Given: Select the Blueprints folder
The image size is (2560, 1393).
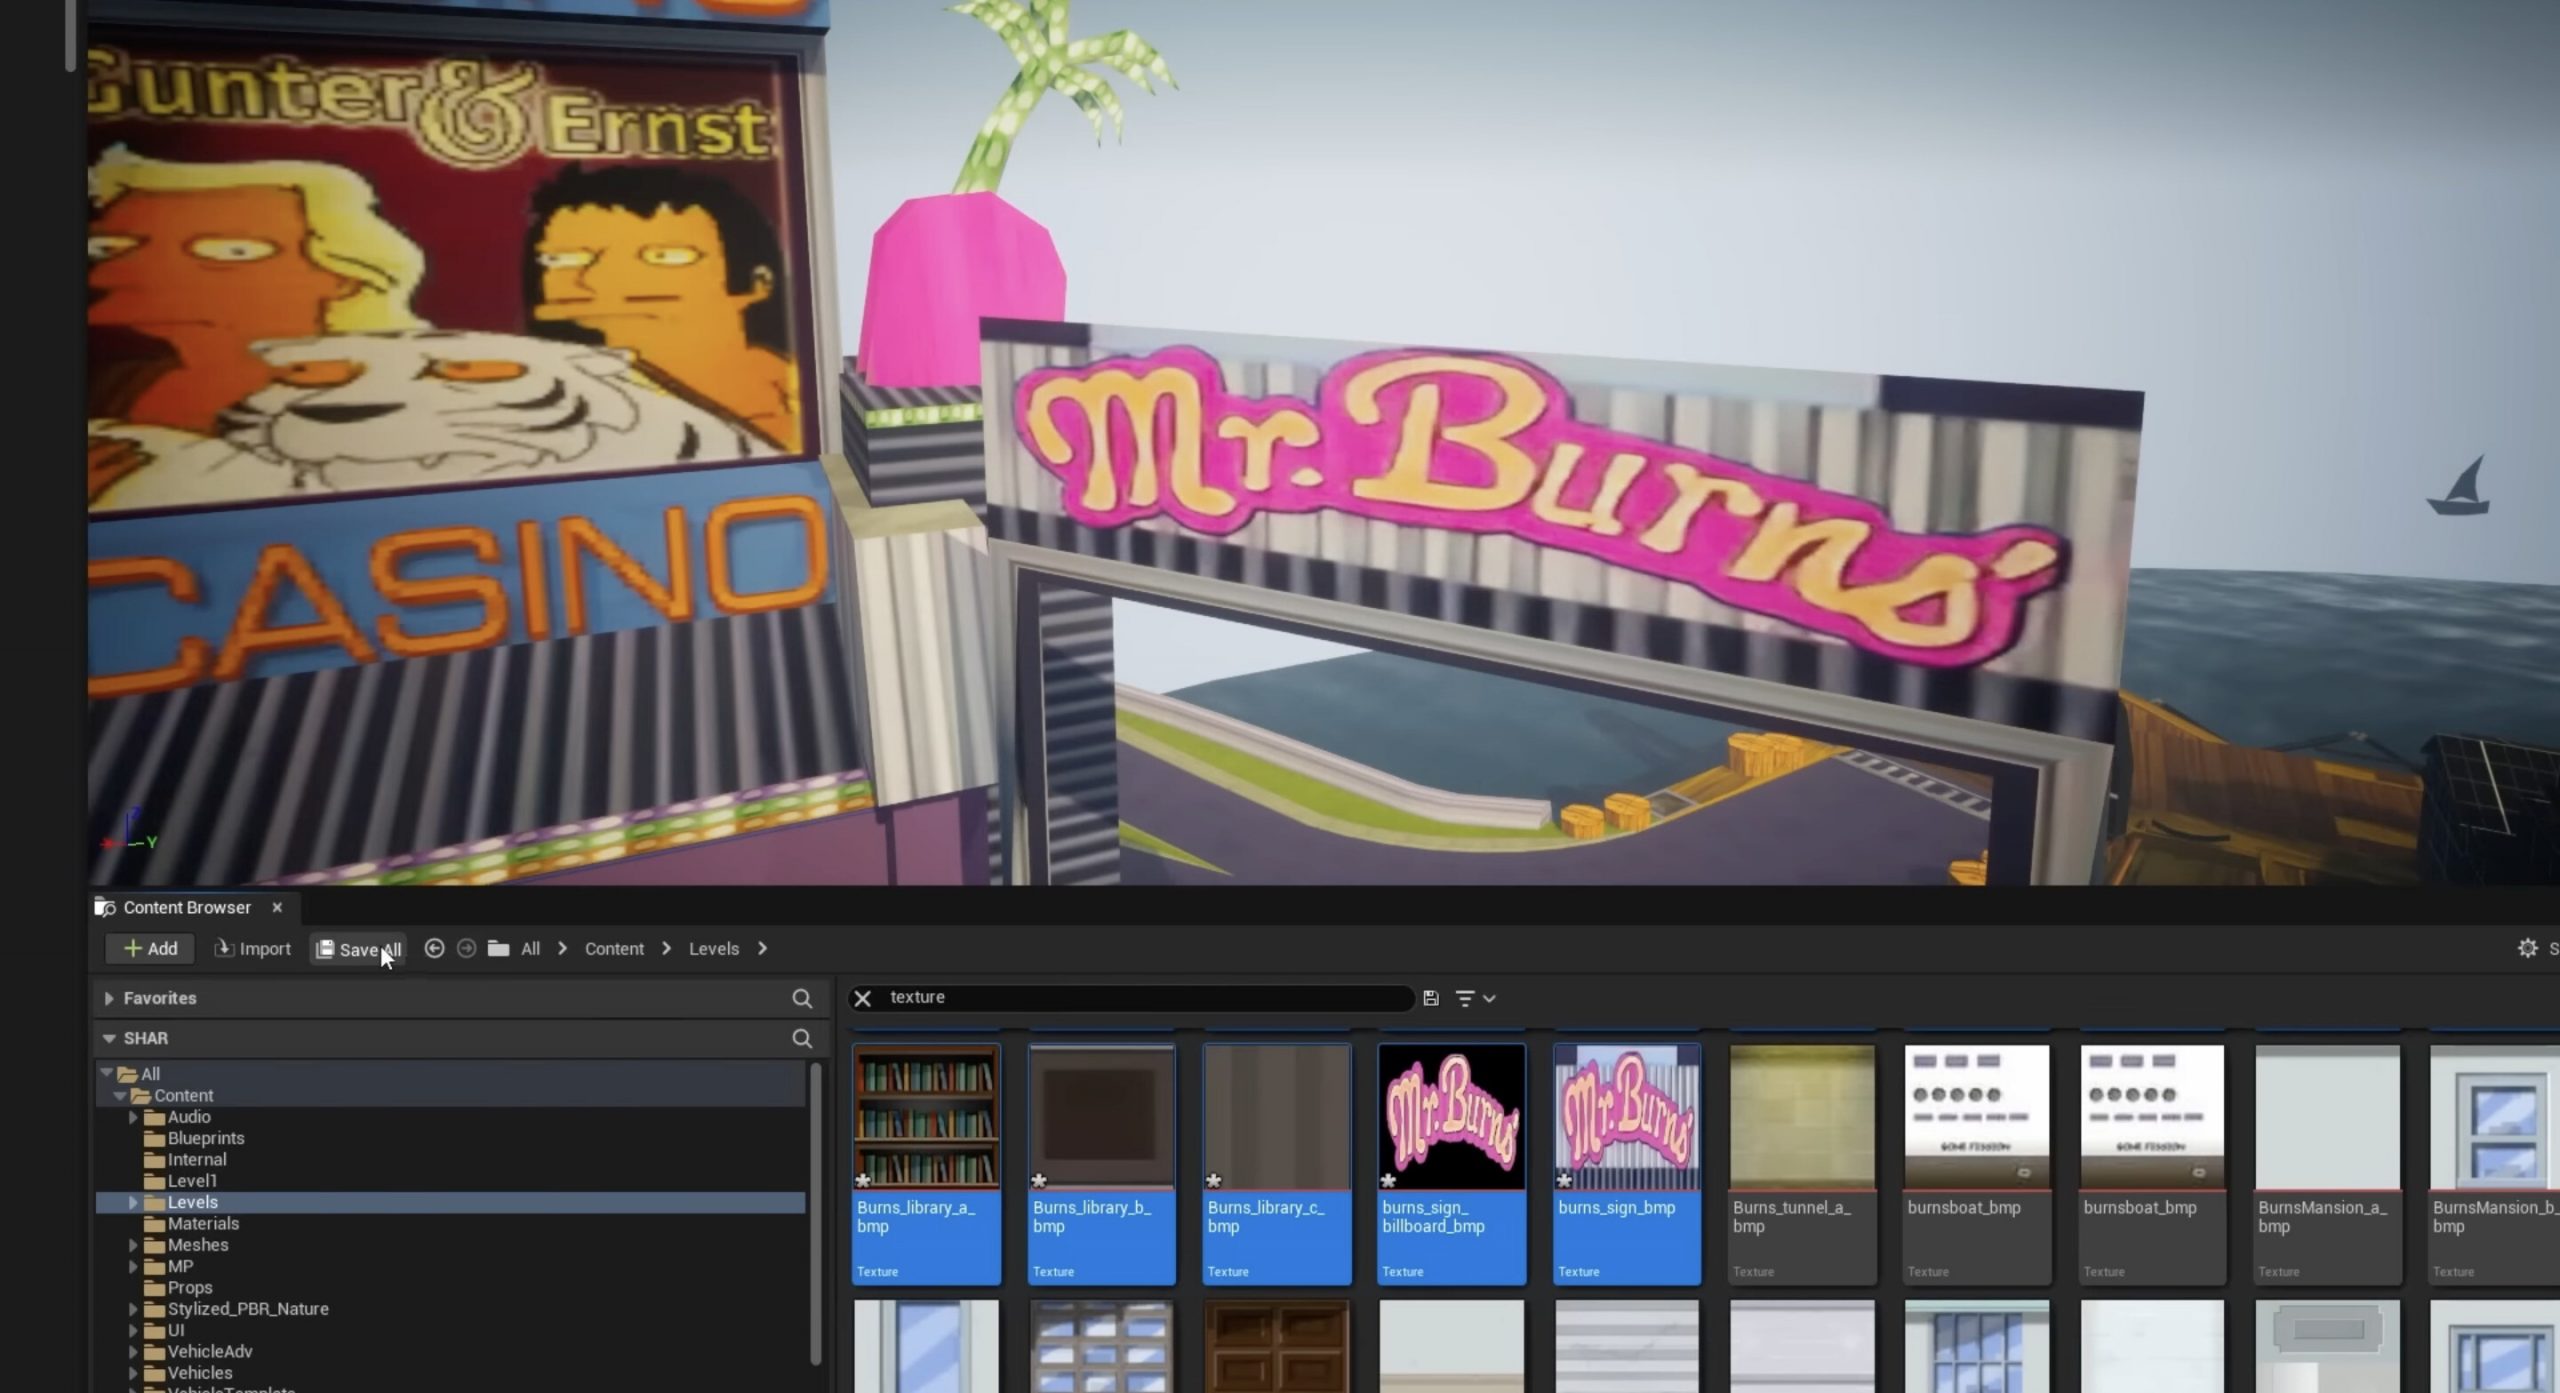Looking at the screenshot, I should tap(205, 1138).
